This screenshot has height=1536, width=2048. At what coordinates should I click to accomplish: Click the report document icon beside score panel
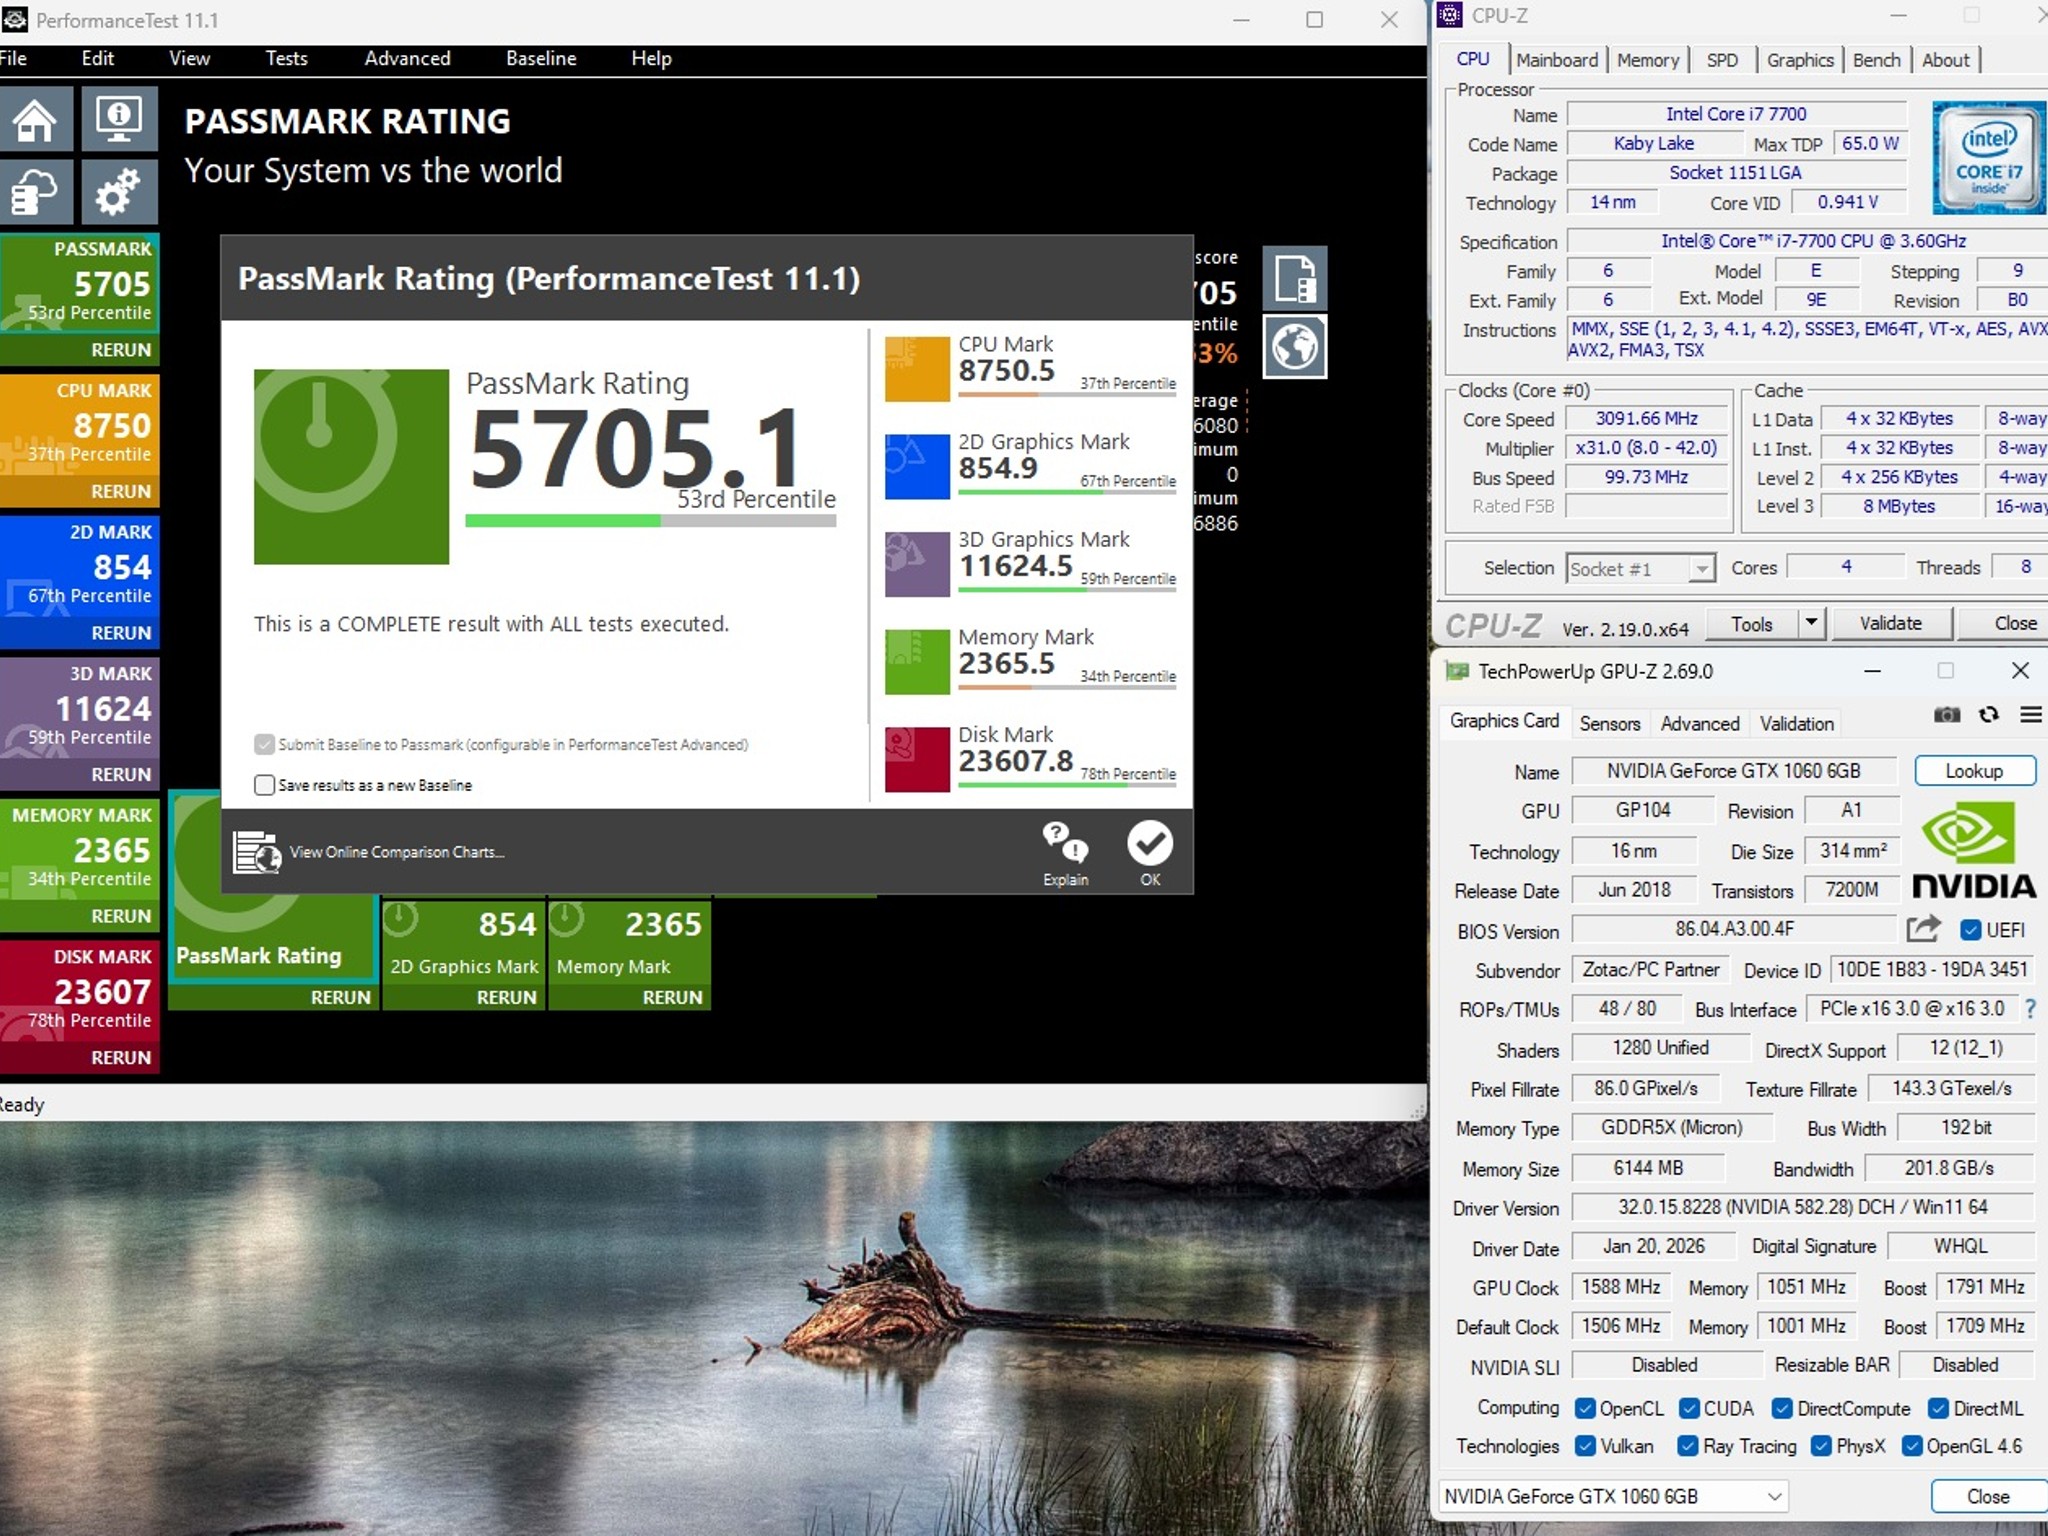1295,278
